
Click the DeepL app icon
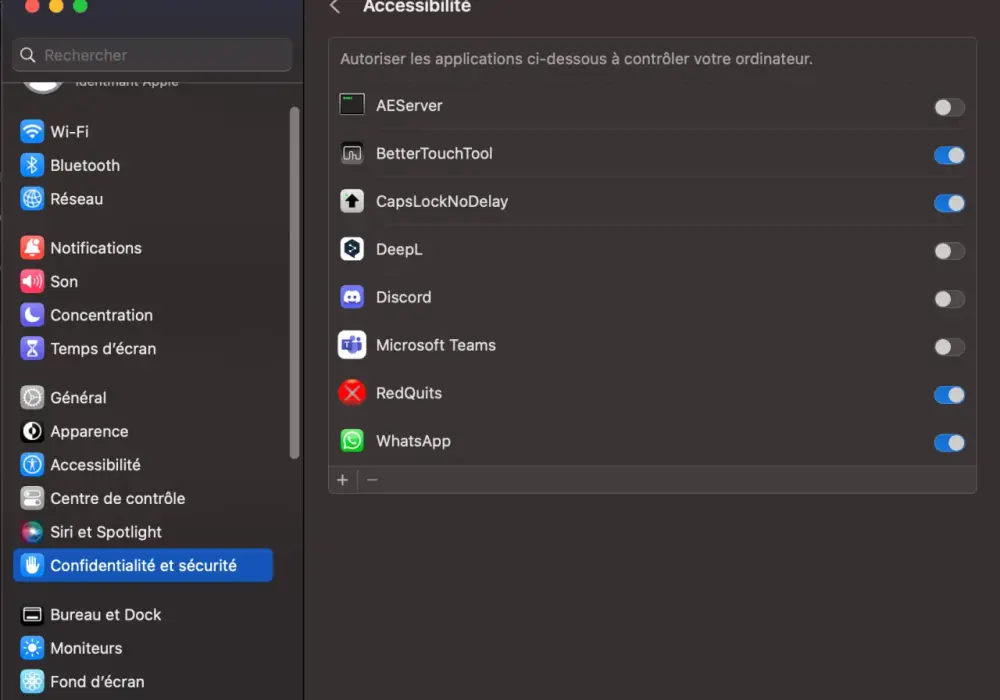point(351,249)
